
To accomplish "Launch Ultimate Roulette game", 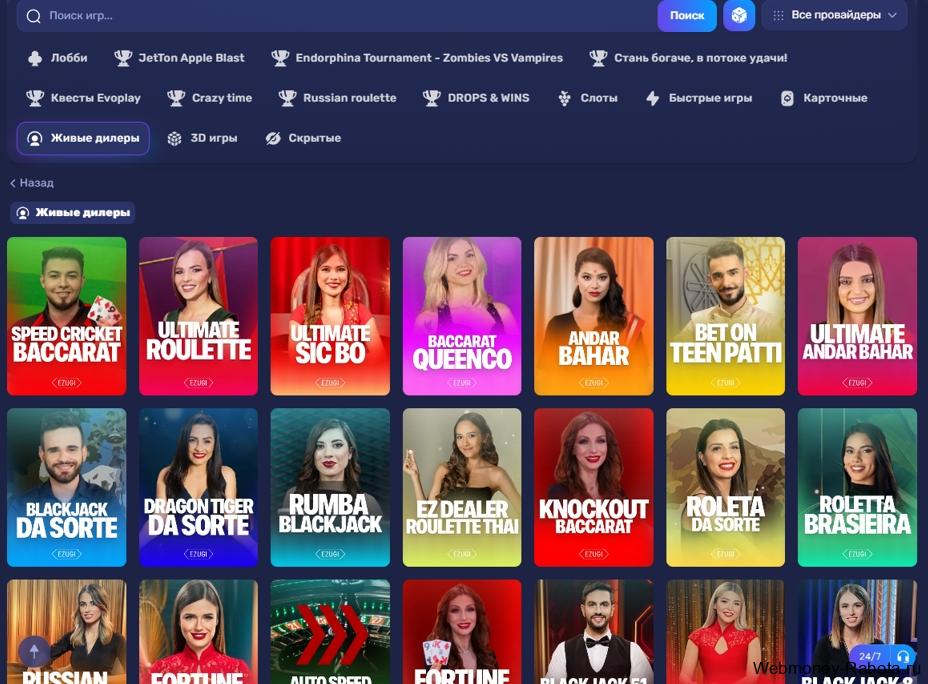I will pyautogui.click(x=198, y=316).
